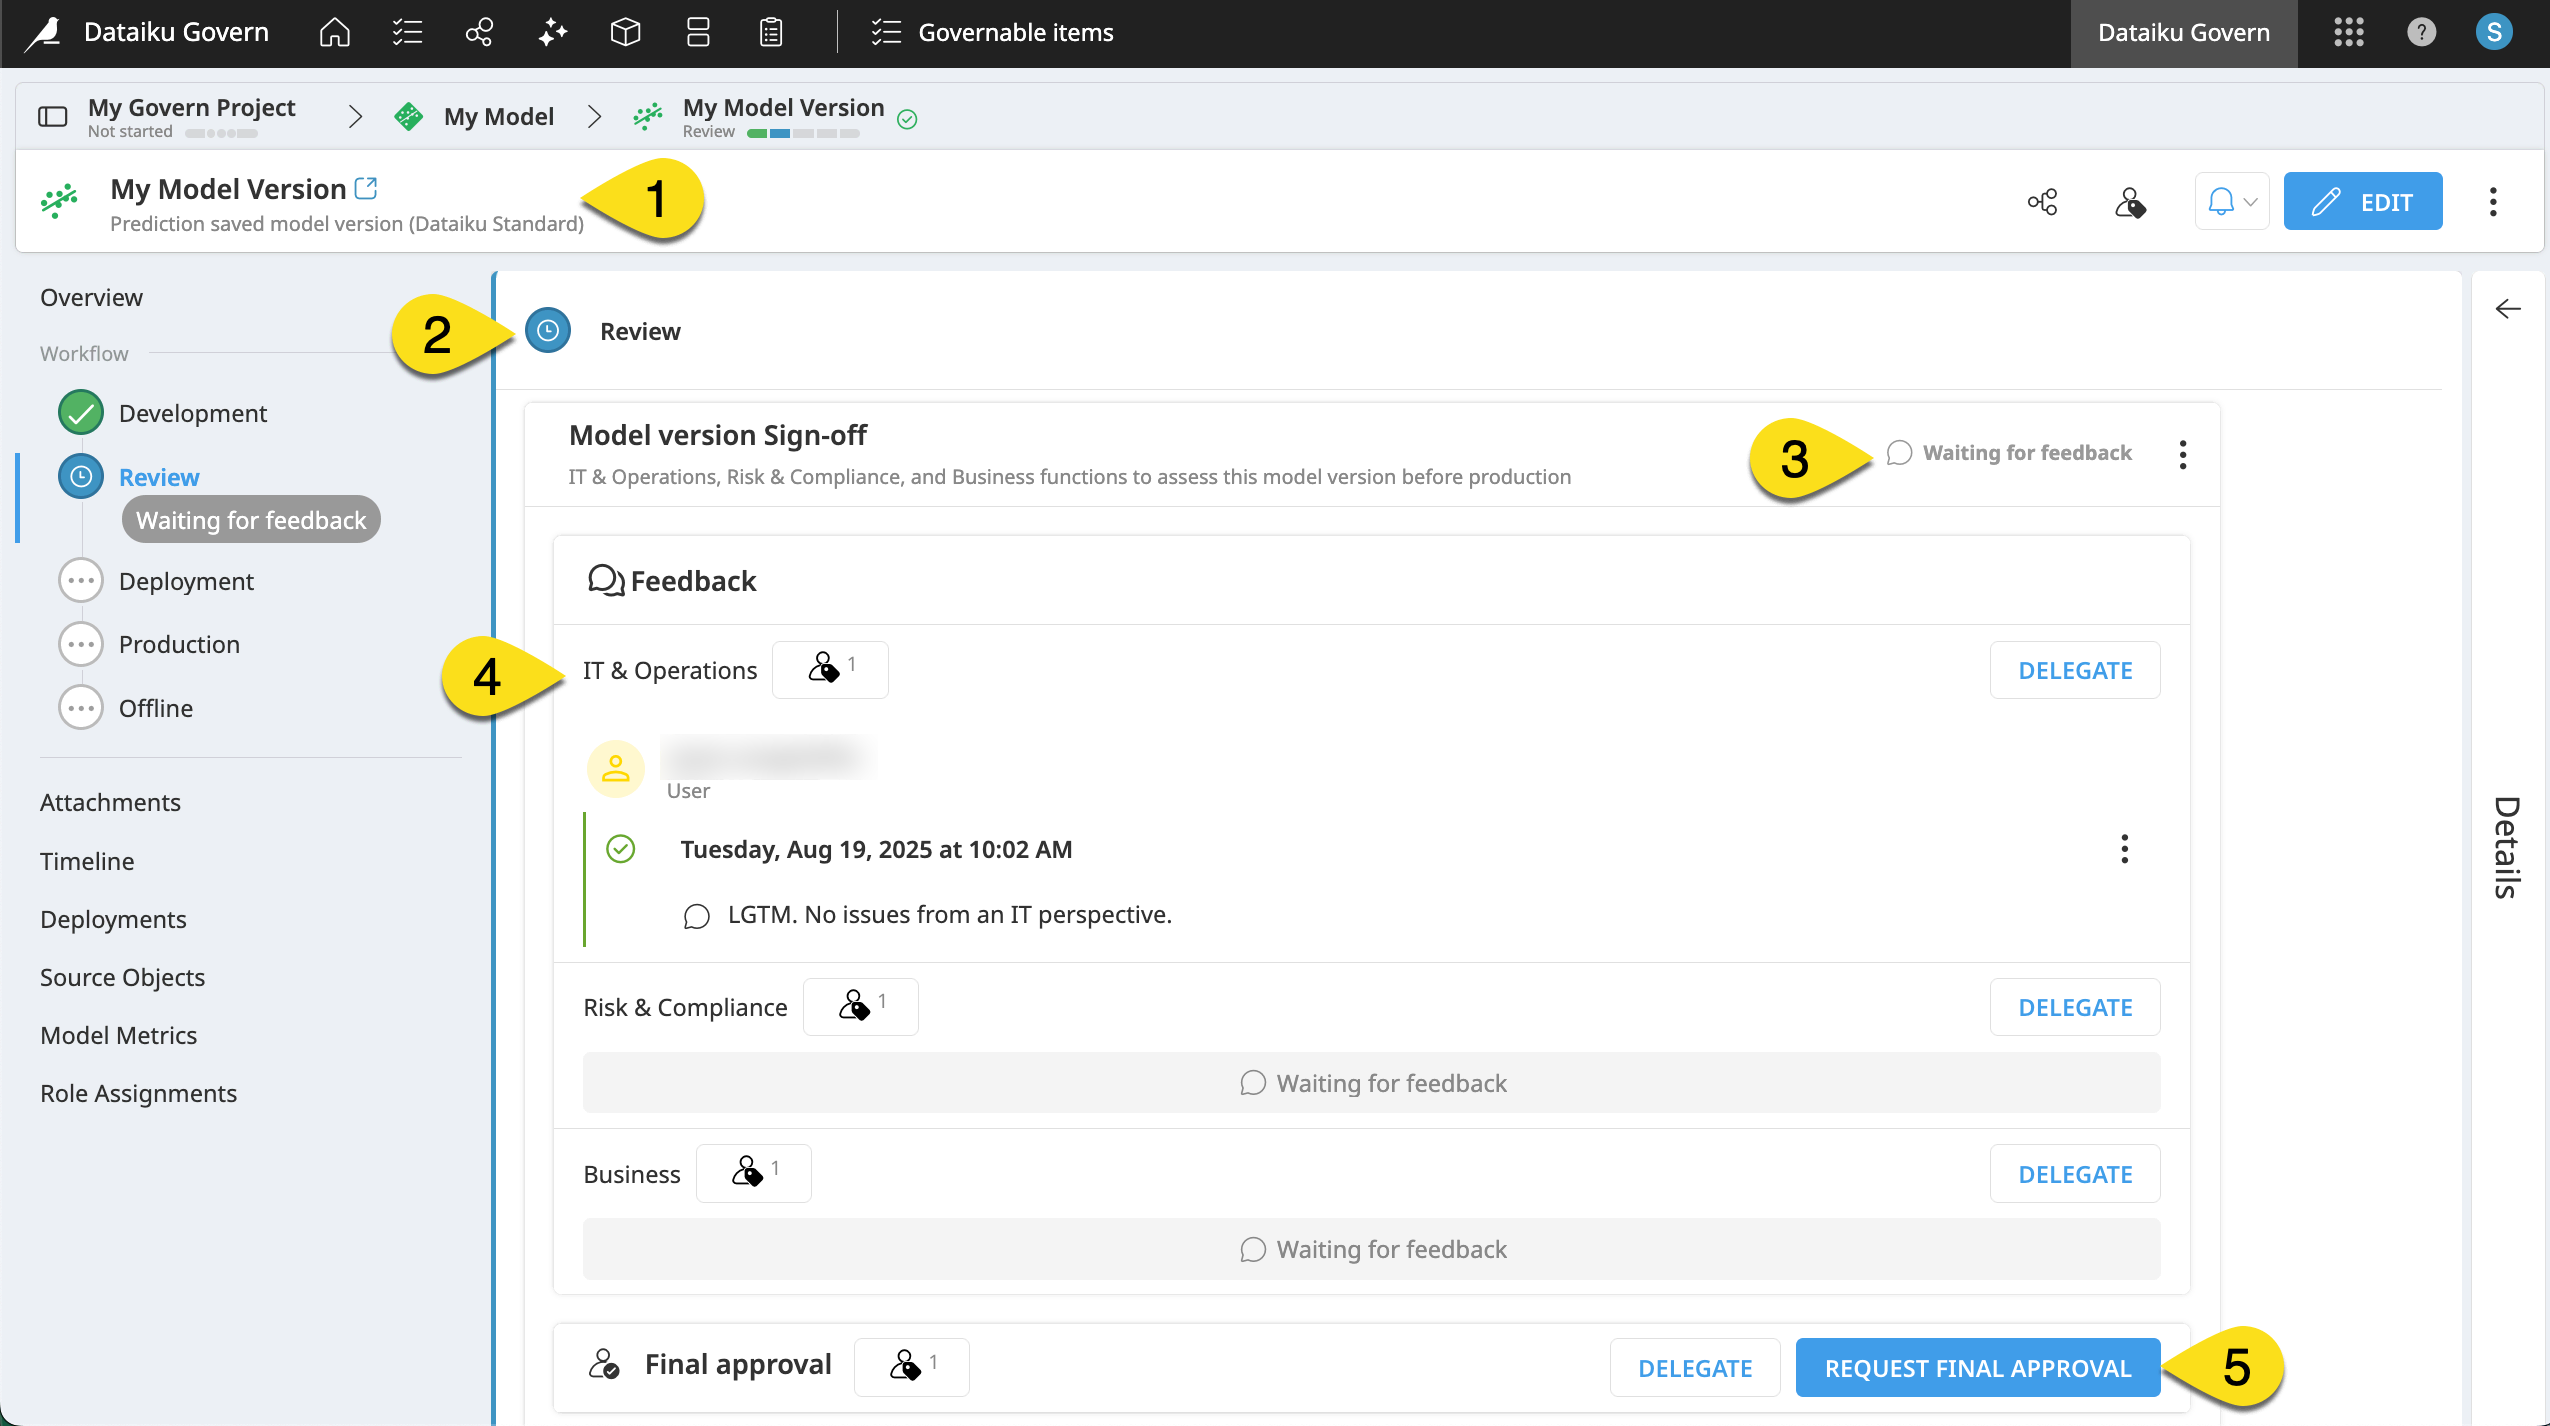The height and width of the screenshot is (1426, 2550).
Task: Open the help question mark icon
Action: point(2420,32)
